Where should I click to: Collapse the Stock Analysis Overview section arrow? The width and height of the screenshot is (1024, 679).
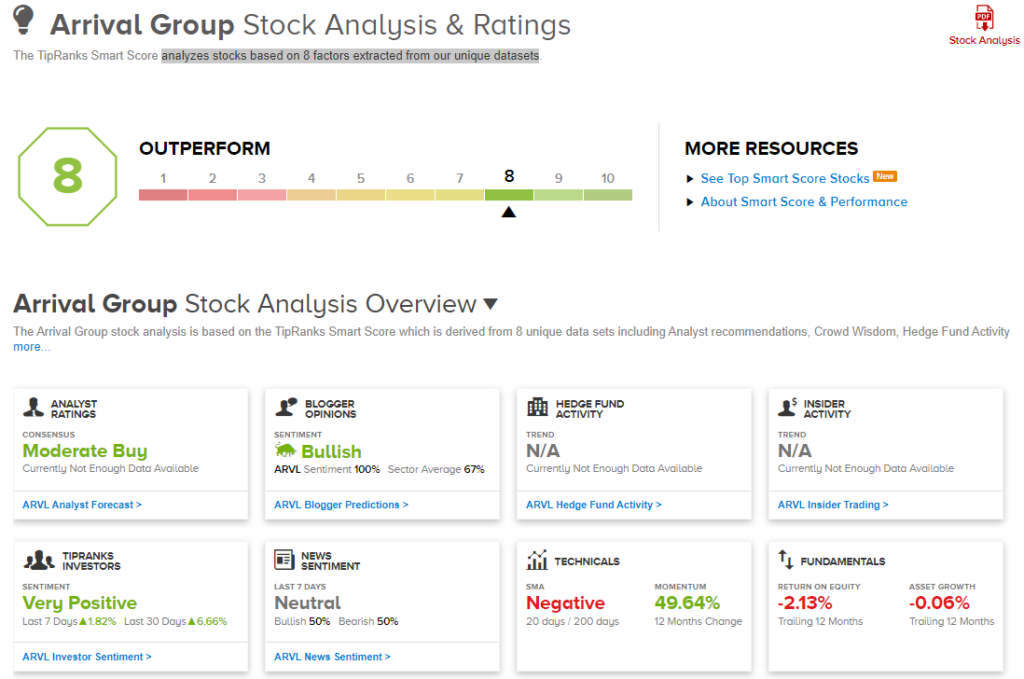(x=490, y=304)
